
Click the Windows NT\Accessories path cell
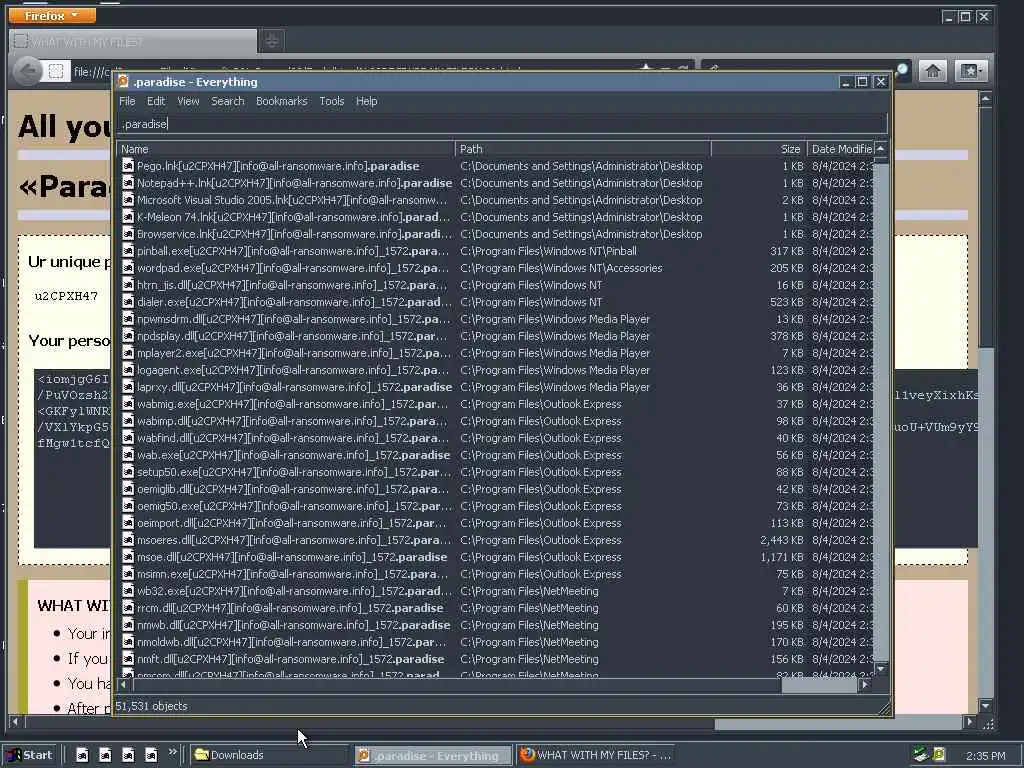click(561, 268)
